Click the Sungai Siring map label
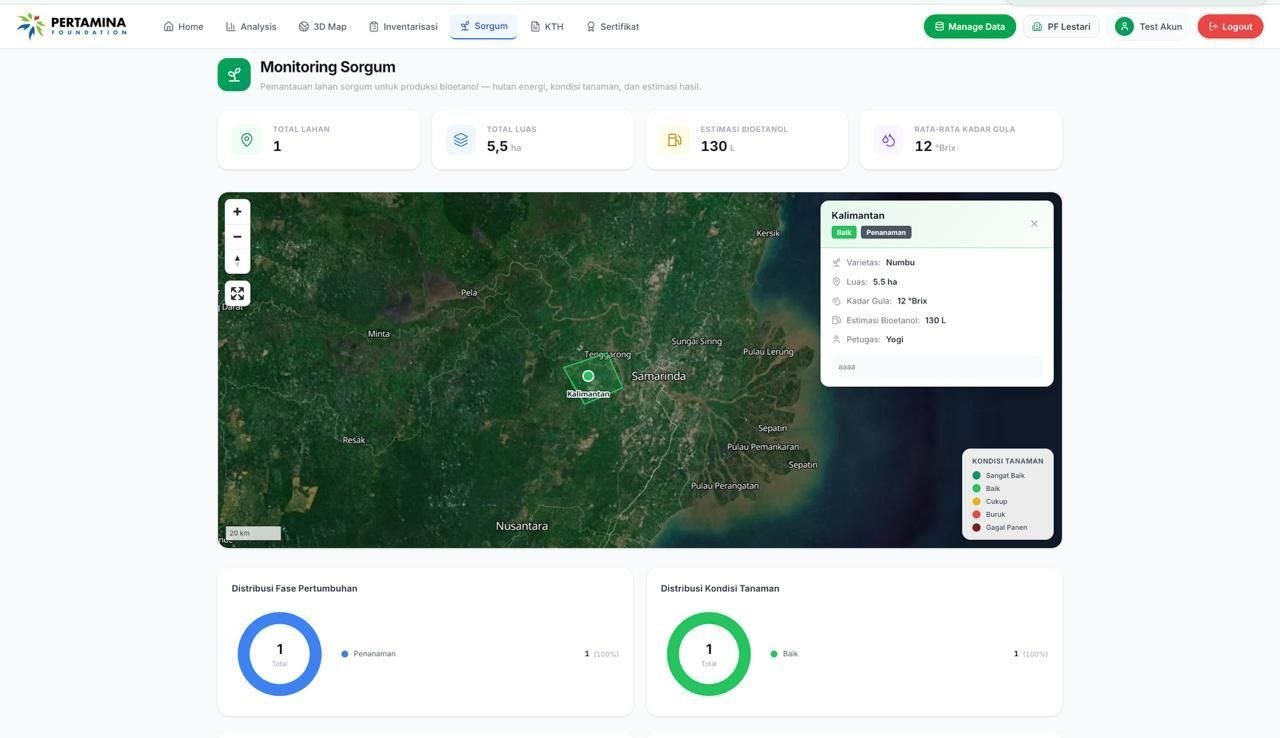Screen dimensions: 1280x738 [x=697, y=342]
